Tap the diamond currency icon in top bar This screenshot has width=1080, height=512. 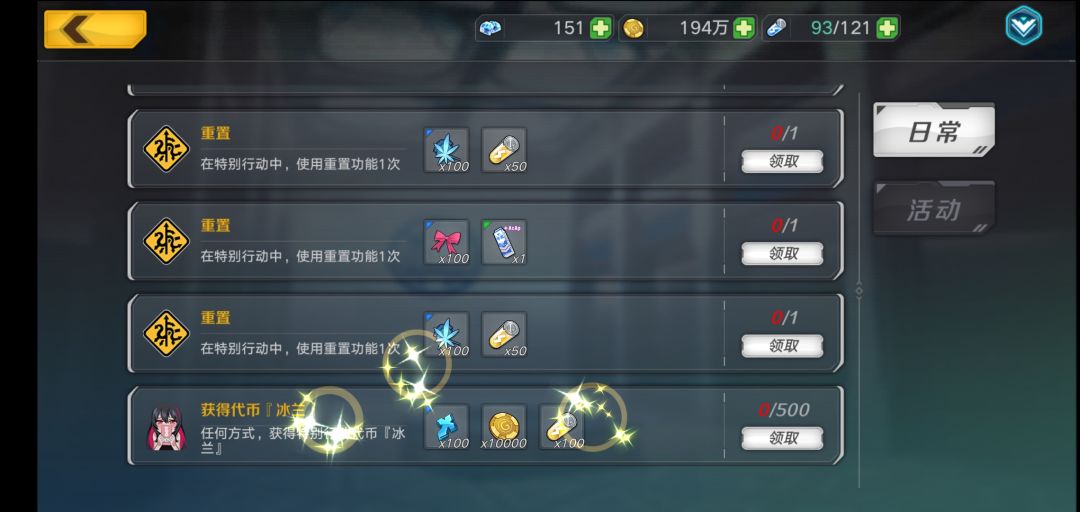(490, 28)
